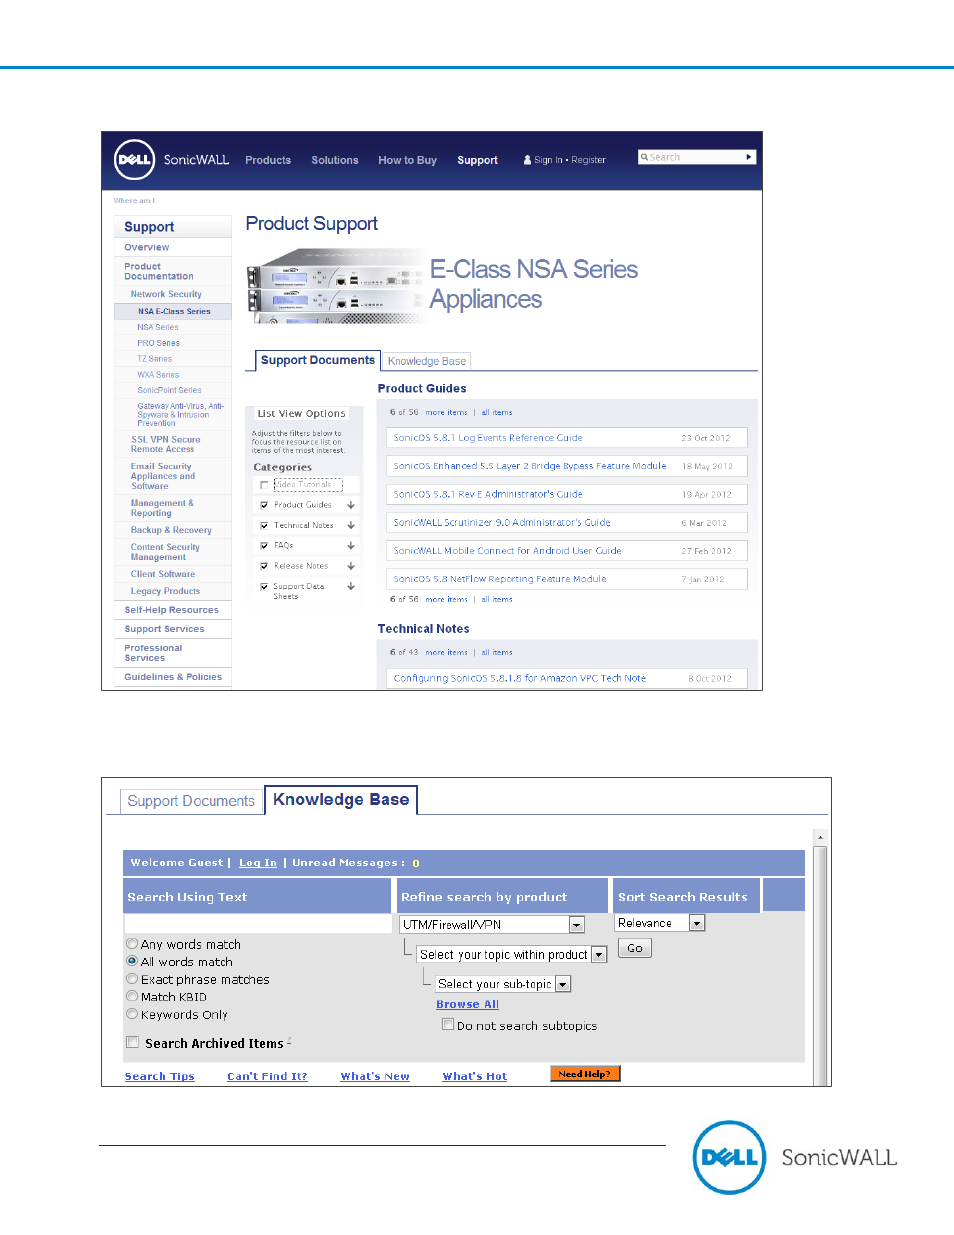Open Guidelines & Policies in sidebar
Viewport: 954px width, 1235px height.
pos(173,677)
